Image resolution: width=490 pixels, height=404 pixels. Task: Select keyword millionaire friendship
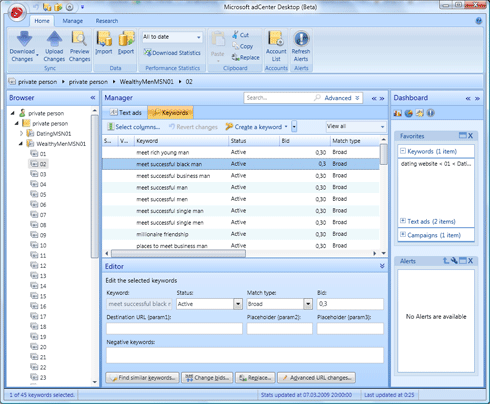(241, 234)
